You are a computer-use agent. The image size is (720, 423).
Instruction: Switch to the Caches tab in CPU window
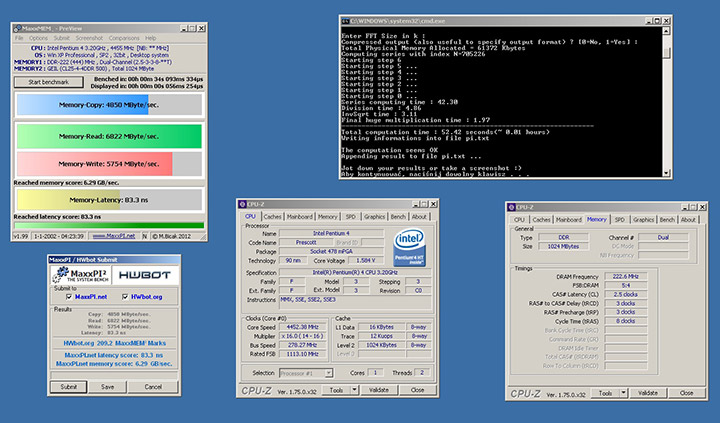273,216
